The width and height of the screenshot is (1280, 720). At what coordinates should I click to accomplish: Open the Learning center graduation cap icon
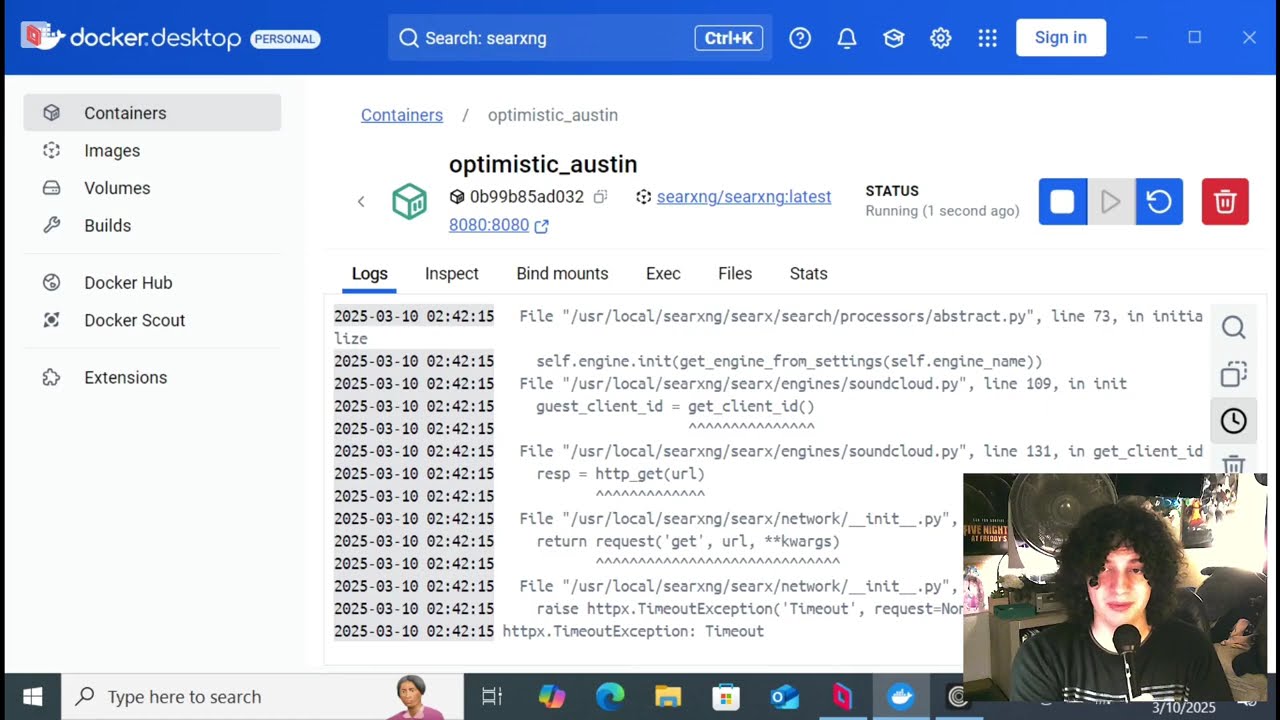(x=894, y=38)
